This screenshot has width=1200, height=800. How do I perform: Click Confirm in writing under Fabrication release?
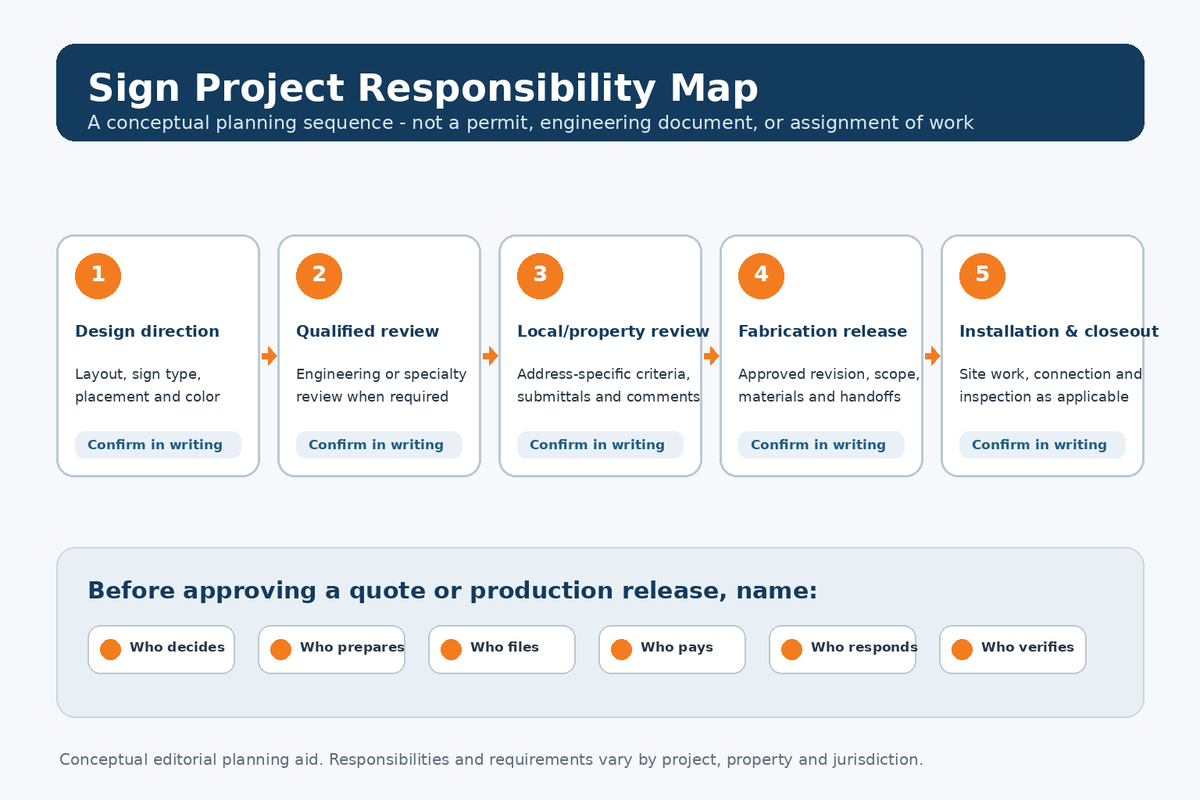[821, 445]
